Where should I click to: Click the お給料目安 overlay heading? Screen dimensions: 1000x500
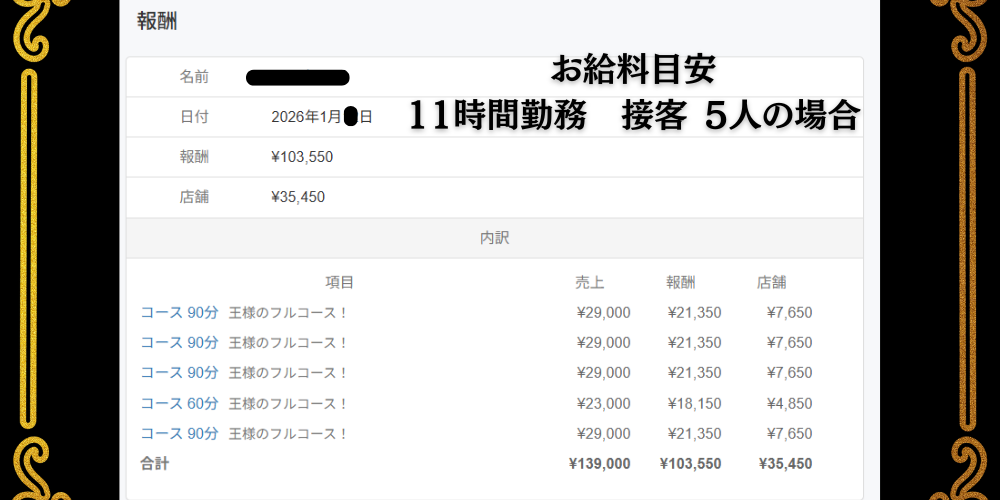coord(633,70)
